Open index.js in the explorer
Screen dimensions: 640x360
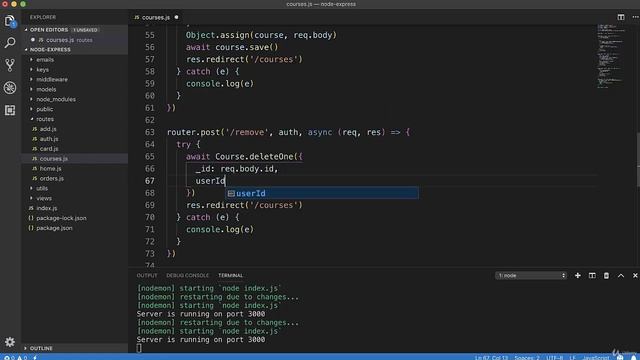[47, 208]
